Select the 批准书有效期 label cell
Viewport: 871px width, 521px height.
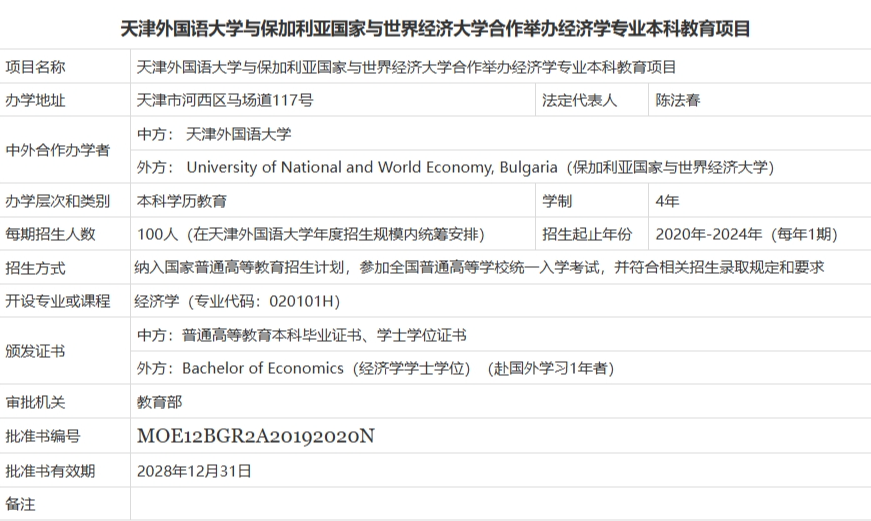point(65,470)
